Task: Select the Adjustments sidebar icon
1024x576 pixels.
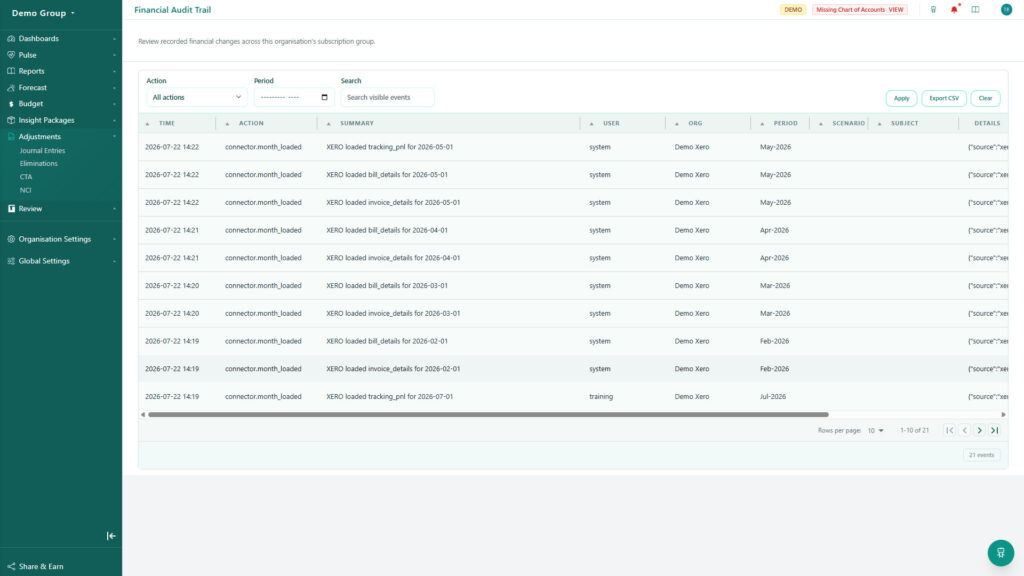Action: pyautogui.click(x=11, y=136)
